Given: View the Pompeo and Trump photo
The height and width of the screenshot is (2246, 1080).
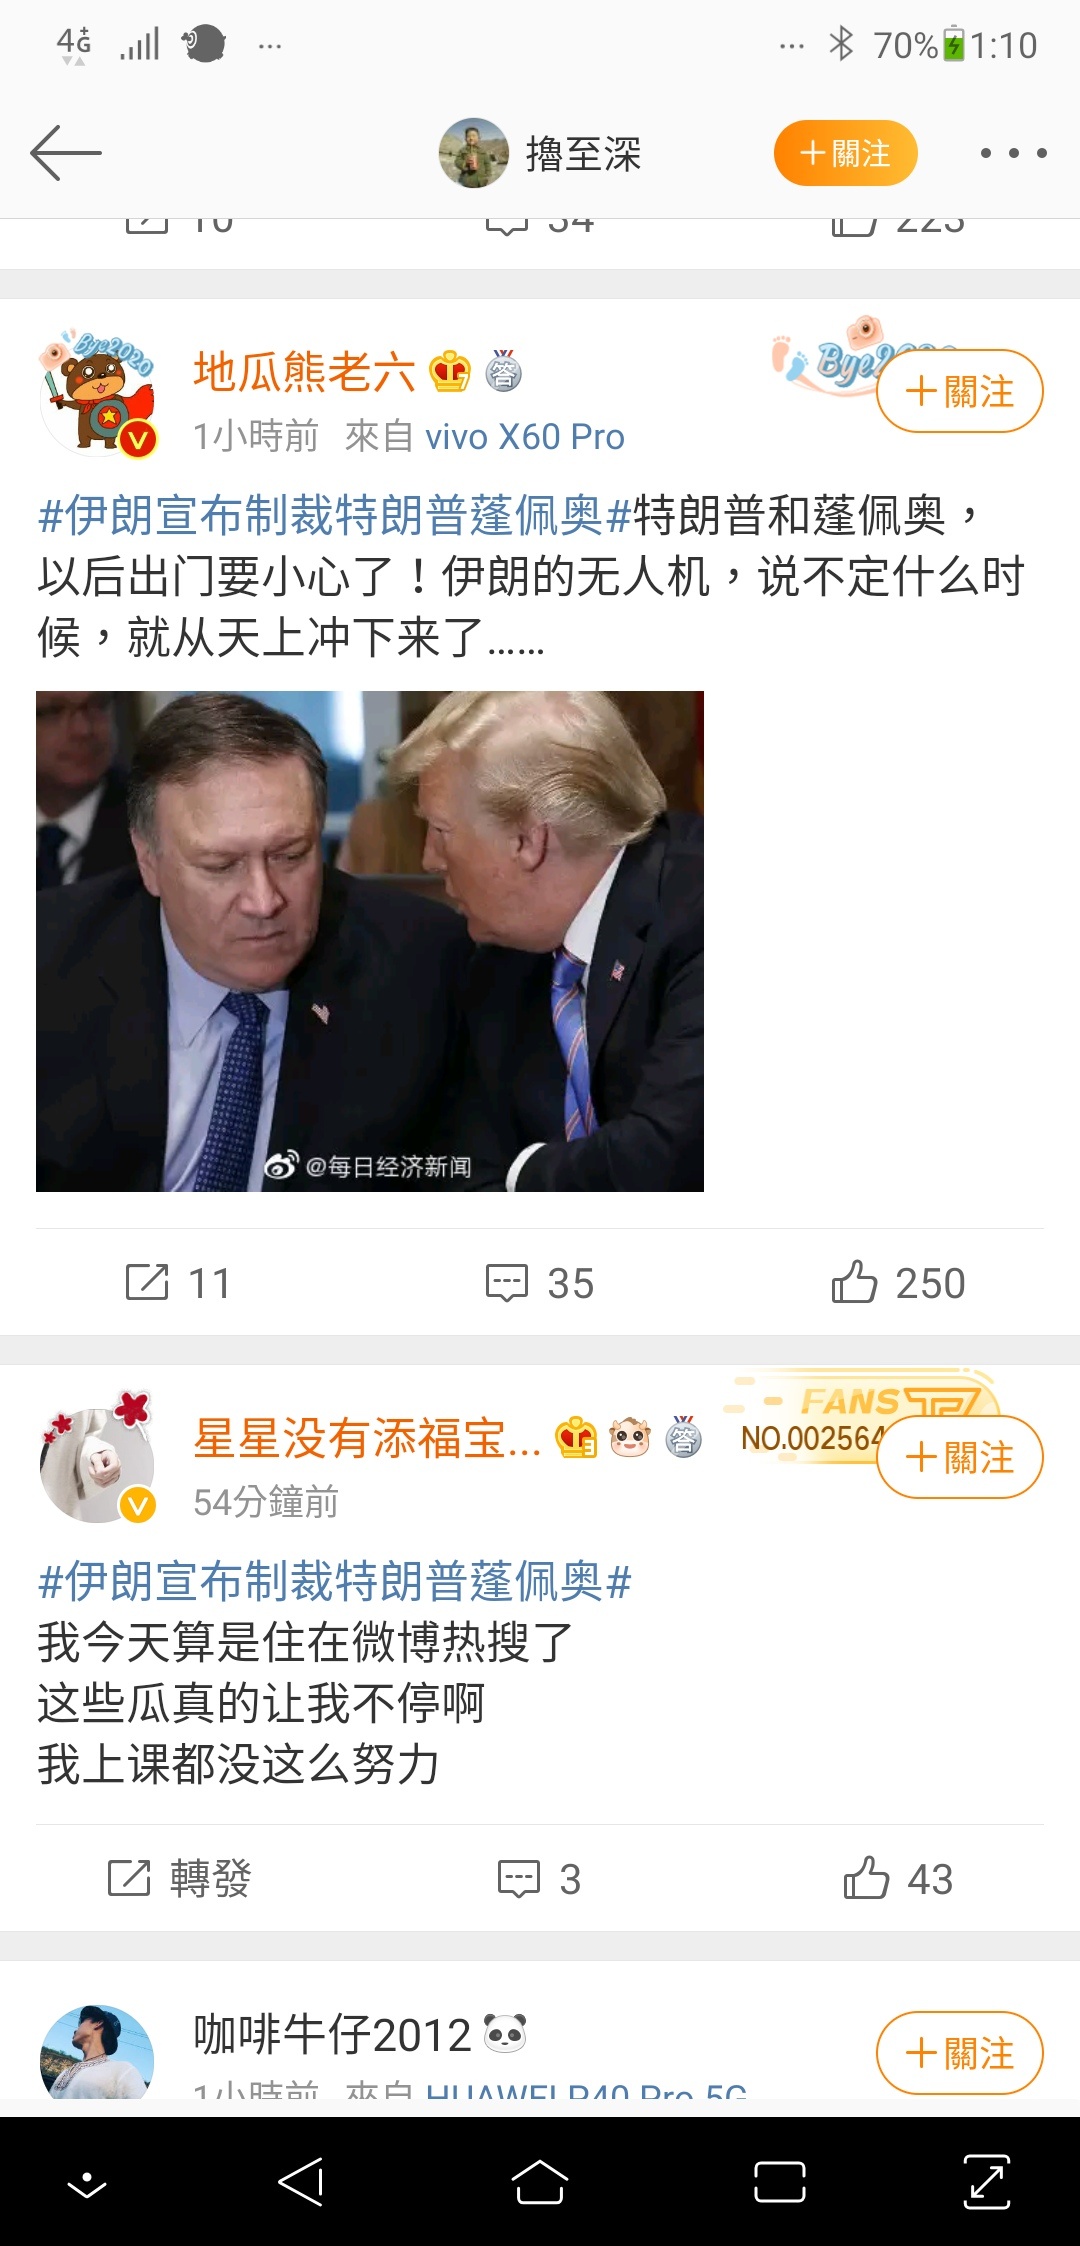Looking at the screenshot, I should pyautogui.click(x=370, y=941).
